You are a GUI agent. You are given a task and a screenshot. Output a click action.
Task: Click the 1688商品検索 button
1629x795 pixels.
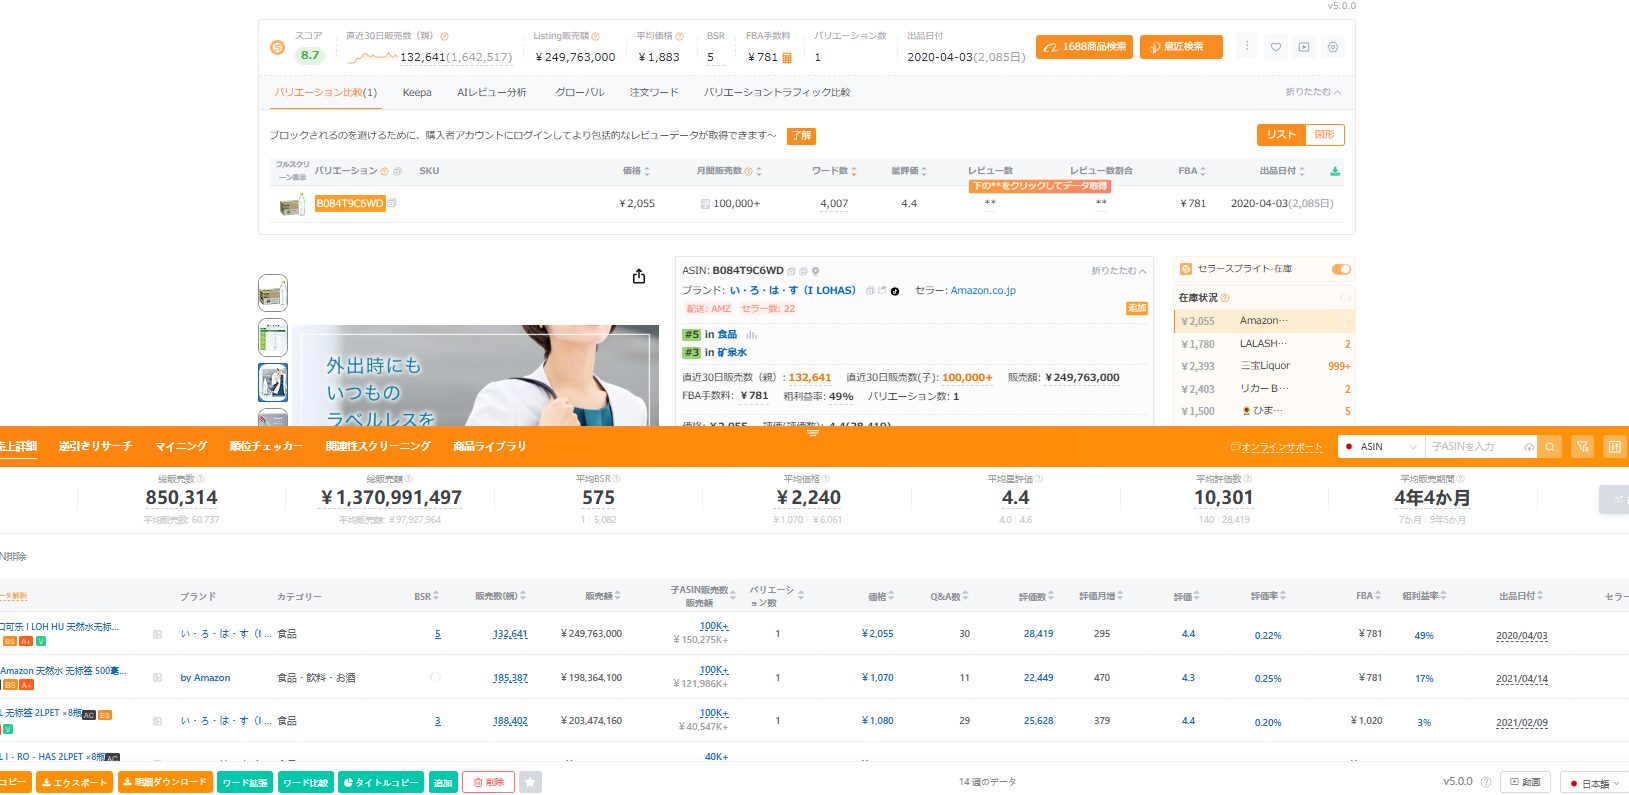pos(1084,47)
